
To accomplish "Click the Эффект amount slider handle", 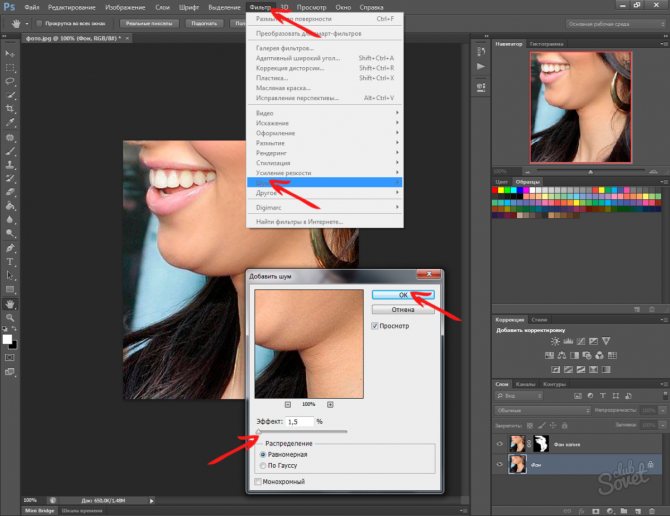I will click(257, 432).
